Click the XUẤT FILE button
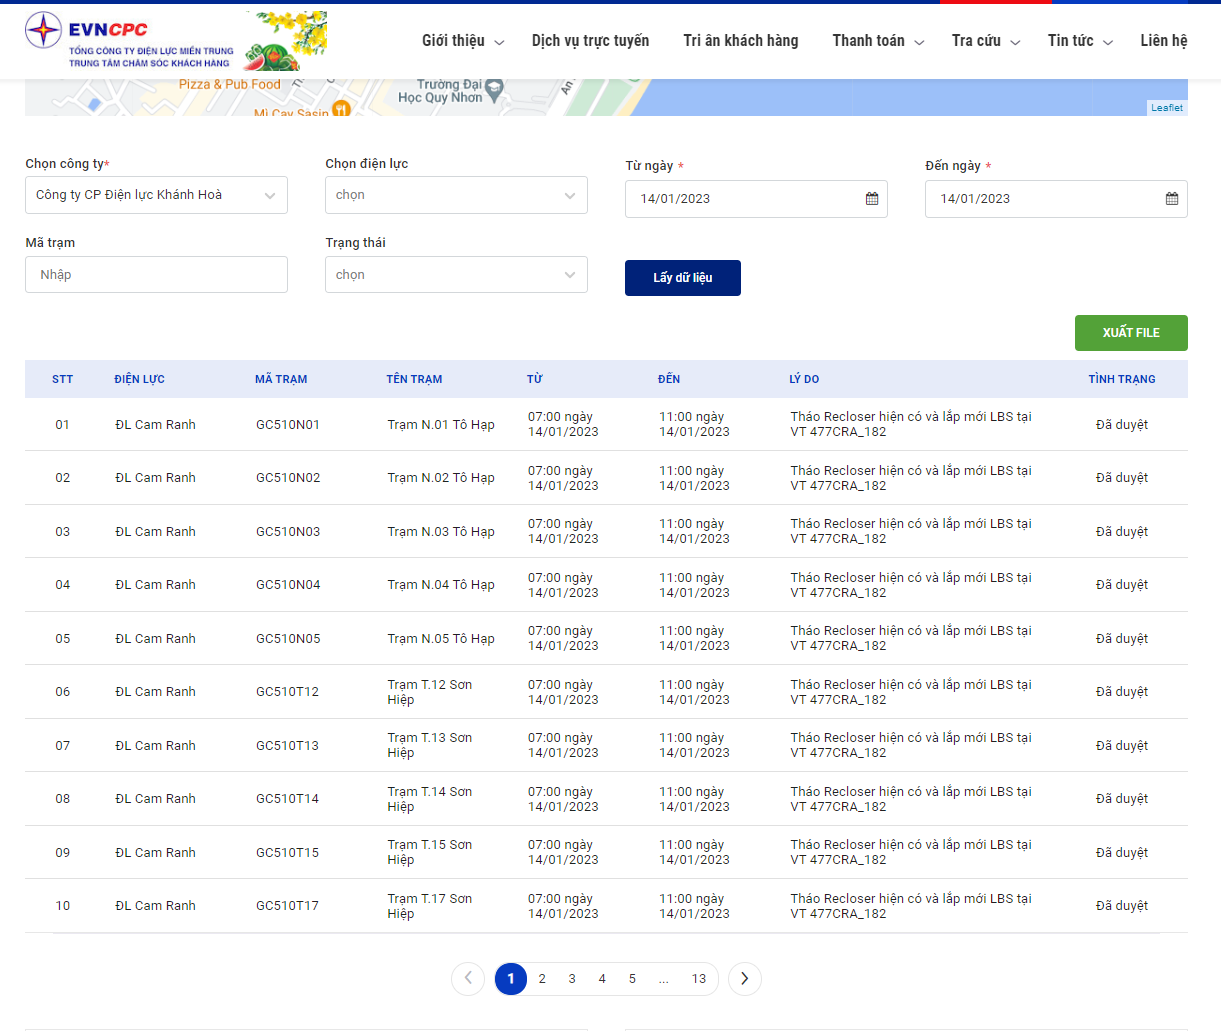 (x=1131, y=333)
